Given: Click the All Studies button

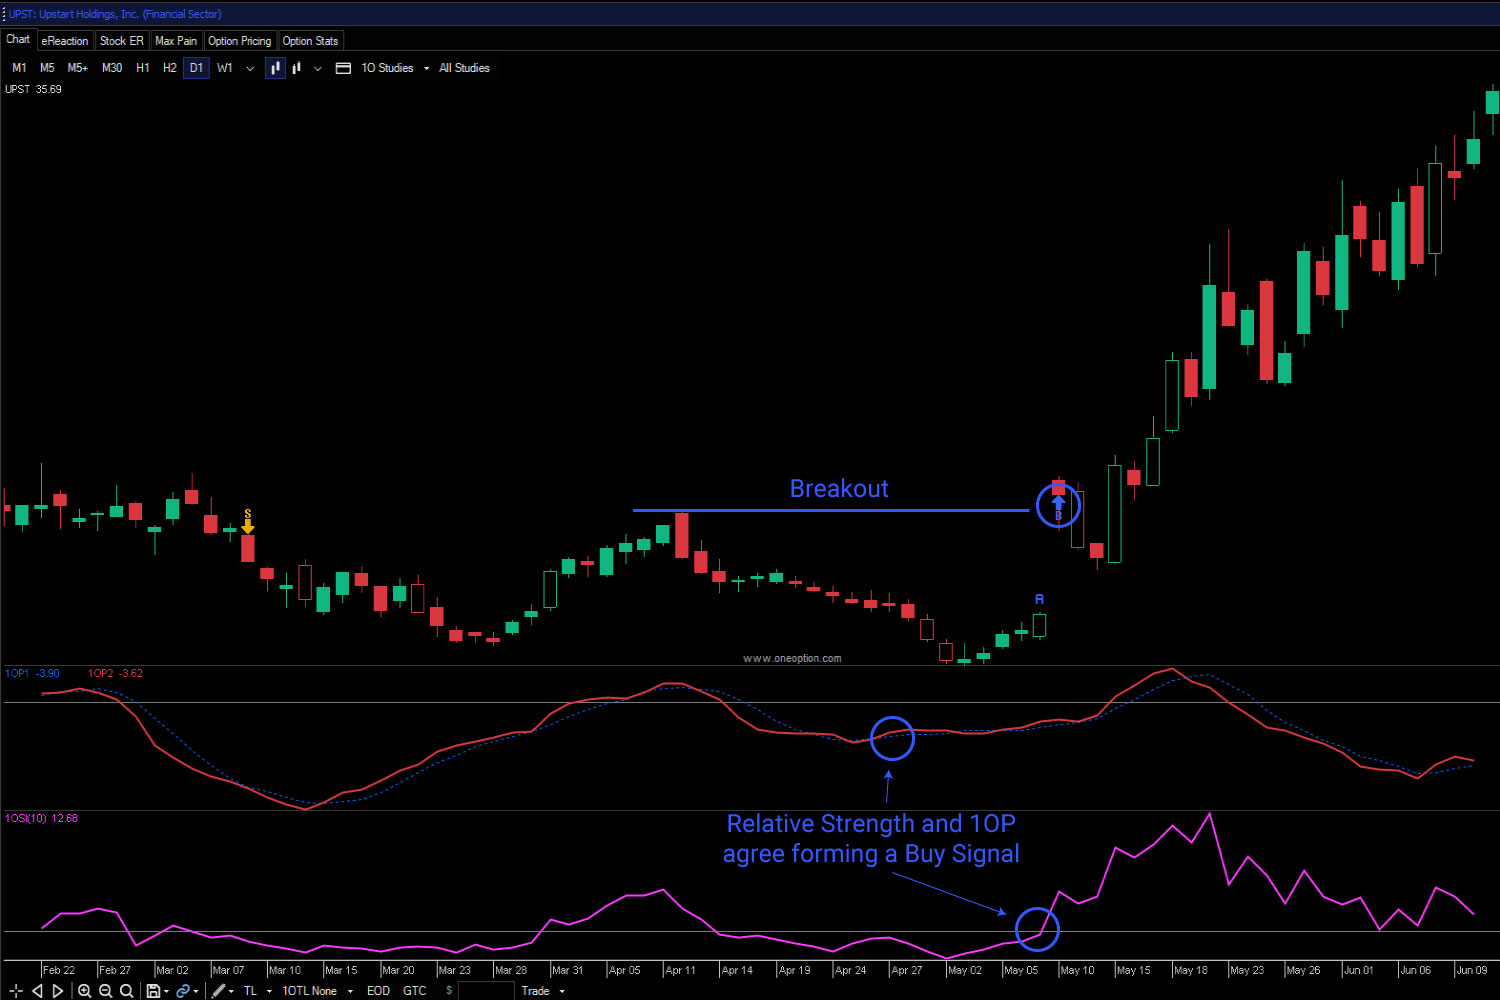Looking at the screenshot, I should pos(464,67).
